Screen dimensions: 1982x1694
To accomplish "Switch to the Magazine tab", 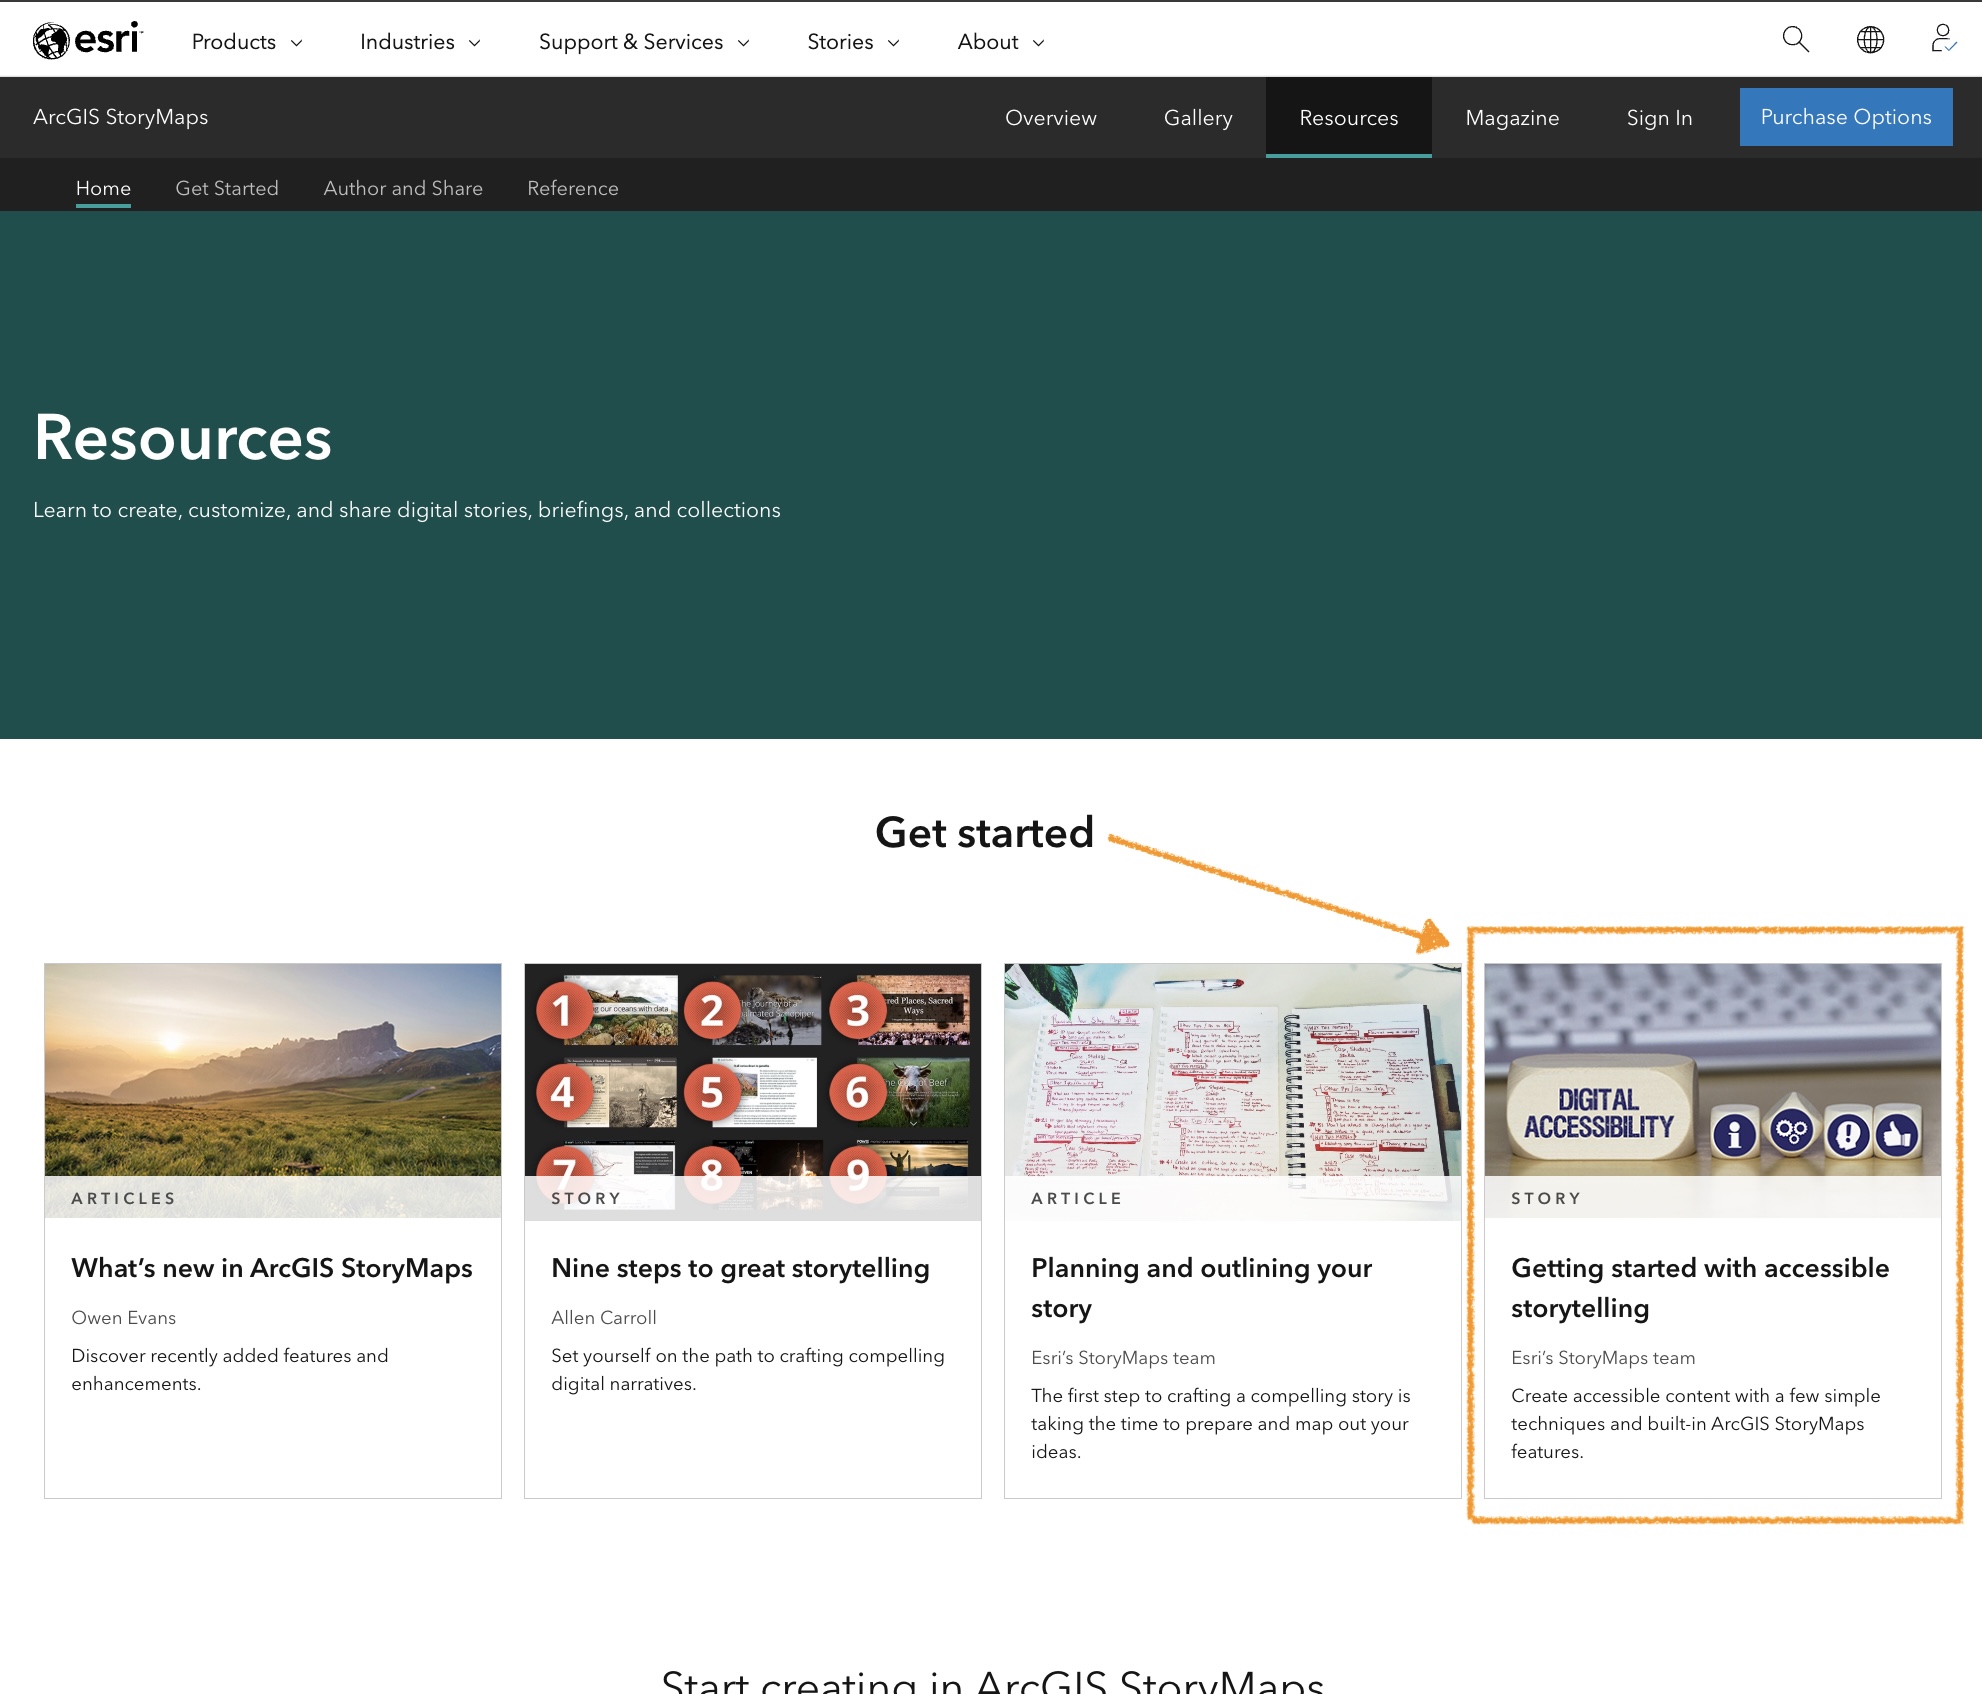I will [1511, 117].
